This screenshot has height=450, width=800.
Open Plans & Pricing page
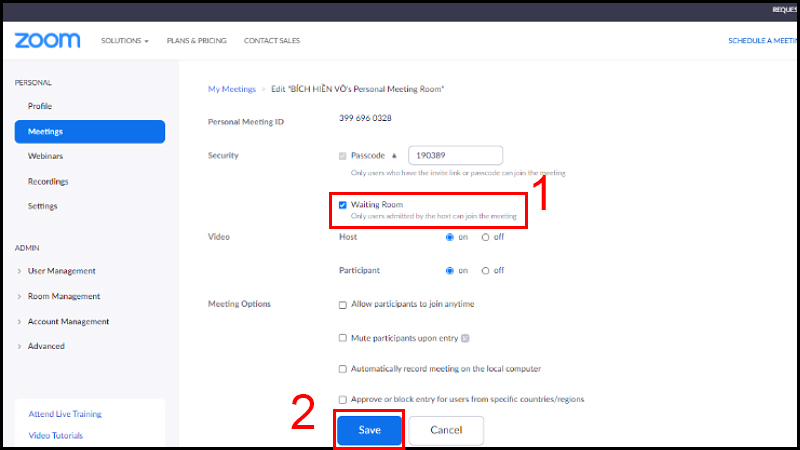pyautogui.click(x=196, y=40)
